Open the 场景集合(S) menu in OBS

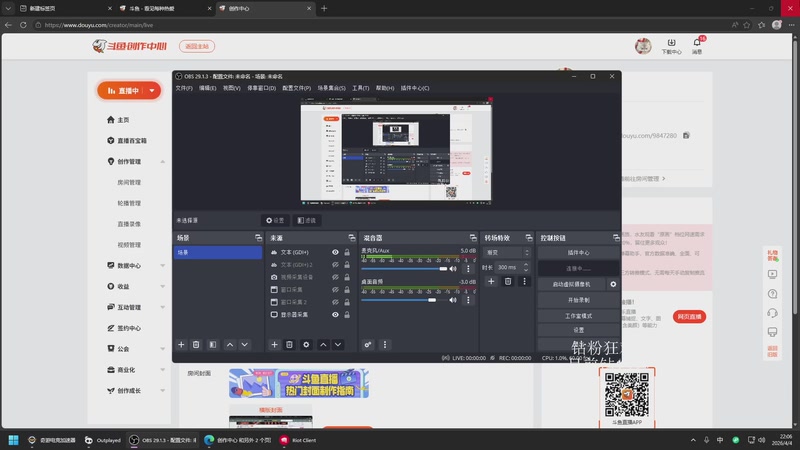click(x=332, y=88)
